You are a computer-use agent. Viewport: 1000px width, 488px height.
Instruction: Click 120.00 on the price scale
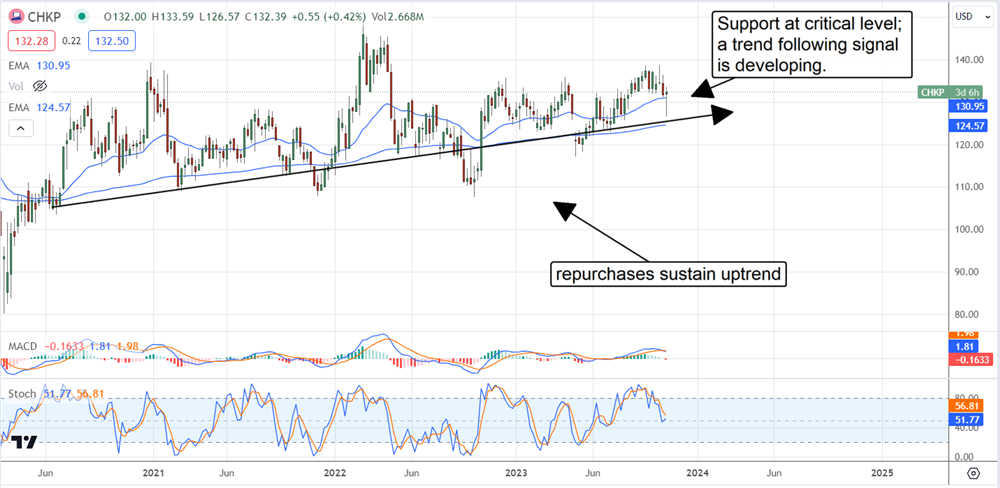pos(967,145)
